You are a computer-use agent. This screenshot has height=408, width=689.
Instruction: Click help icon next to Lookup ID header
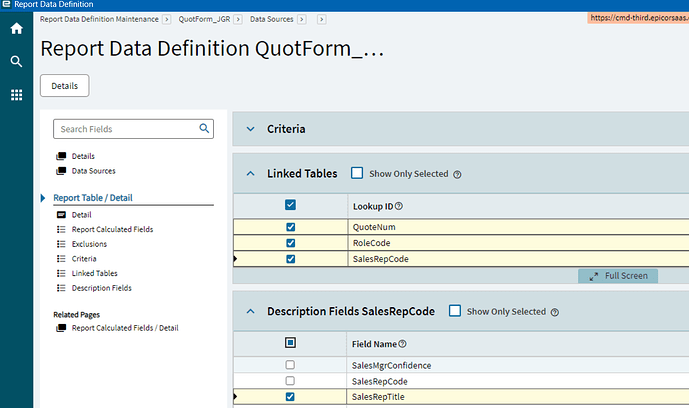click(399, 206)
